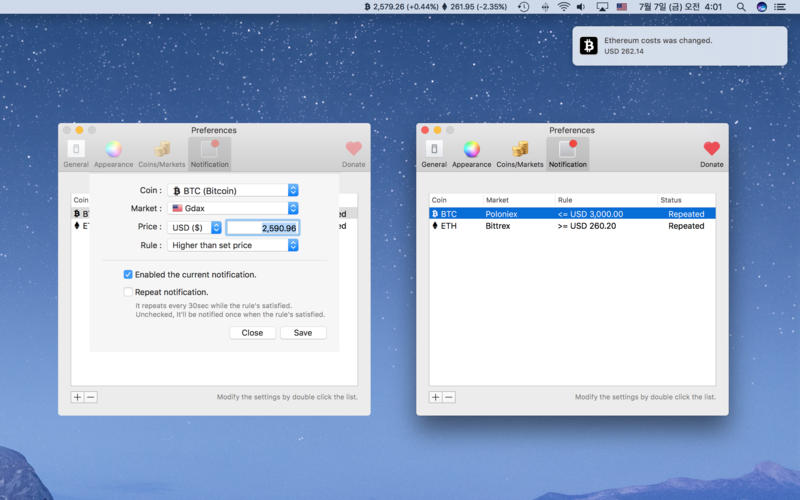Viewport: 800px width, 500px height.
Task: Select the ETH Bittrex rule row
Action: [572, 226]
